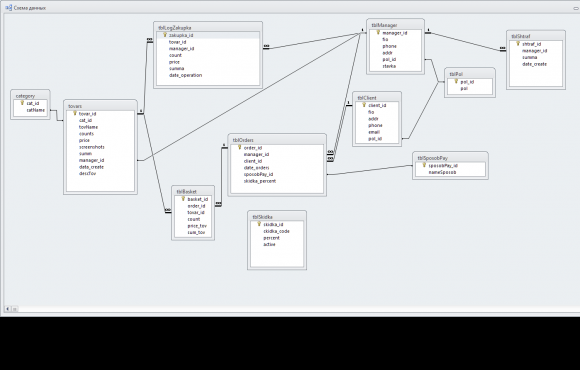Select the tovars table title bar
Screen dimensions: 580x370
pos(100,106)
